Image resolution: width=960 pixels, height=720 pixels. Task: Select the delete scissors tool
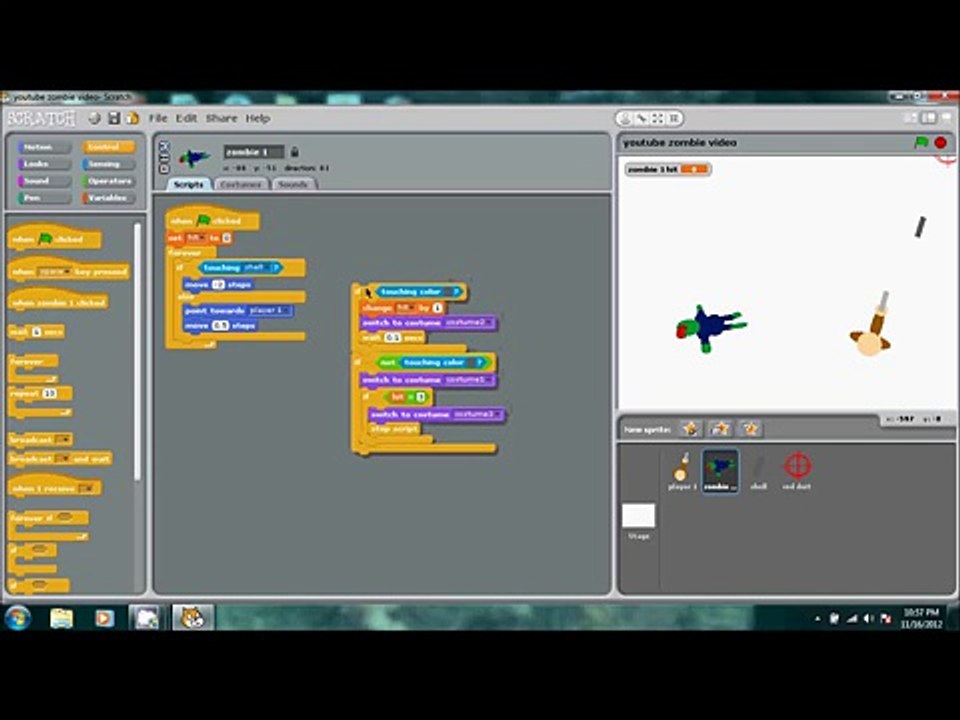(x=641, y=118)
